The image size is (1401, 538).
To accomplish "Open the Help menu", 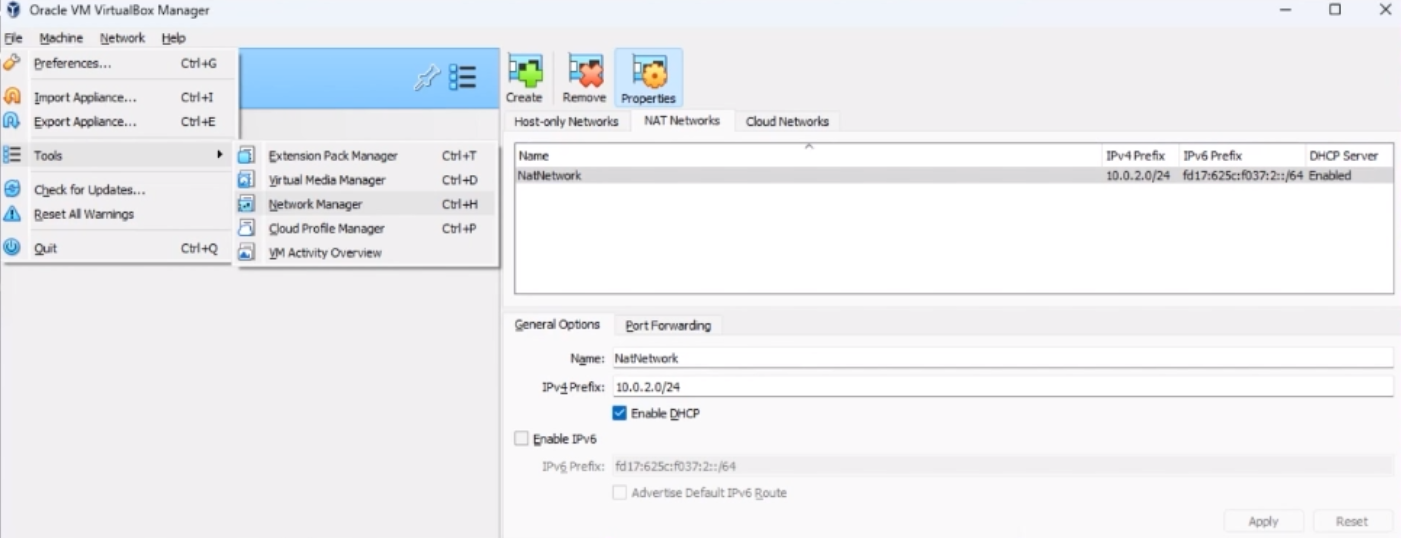I will [x=174, y=38].
